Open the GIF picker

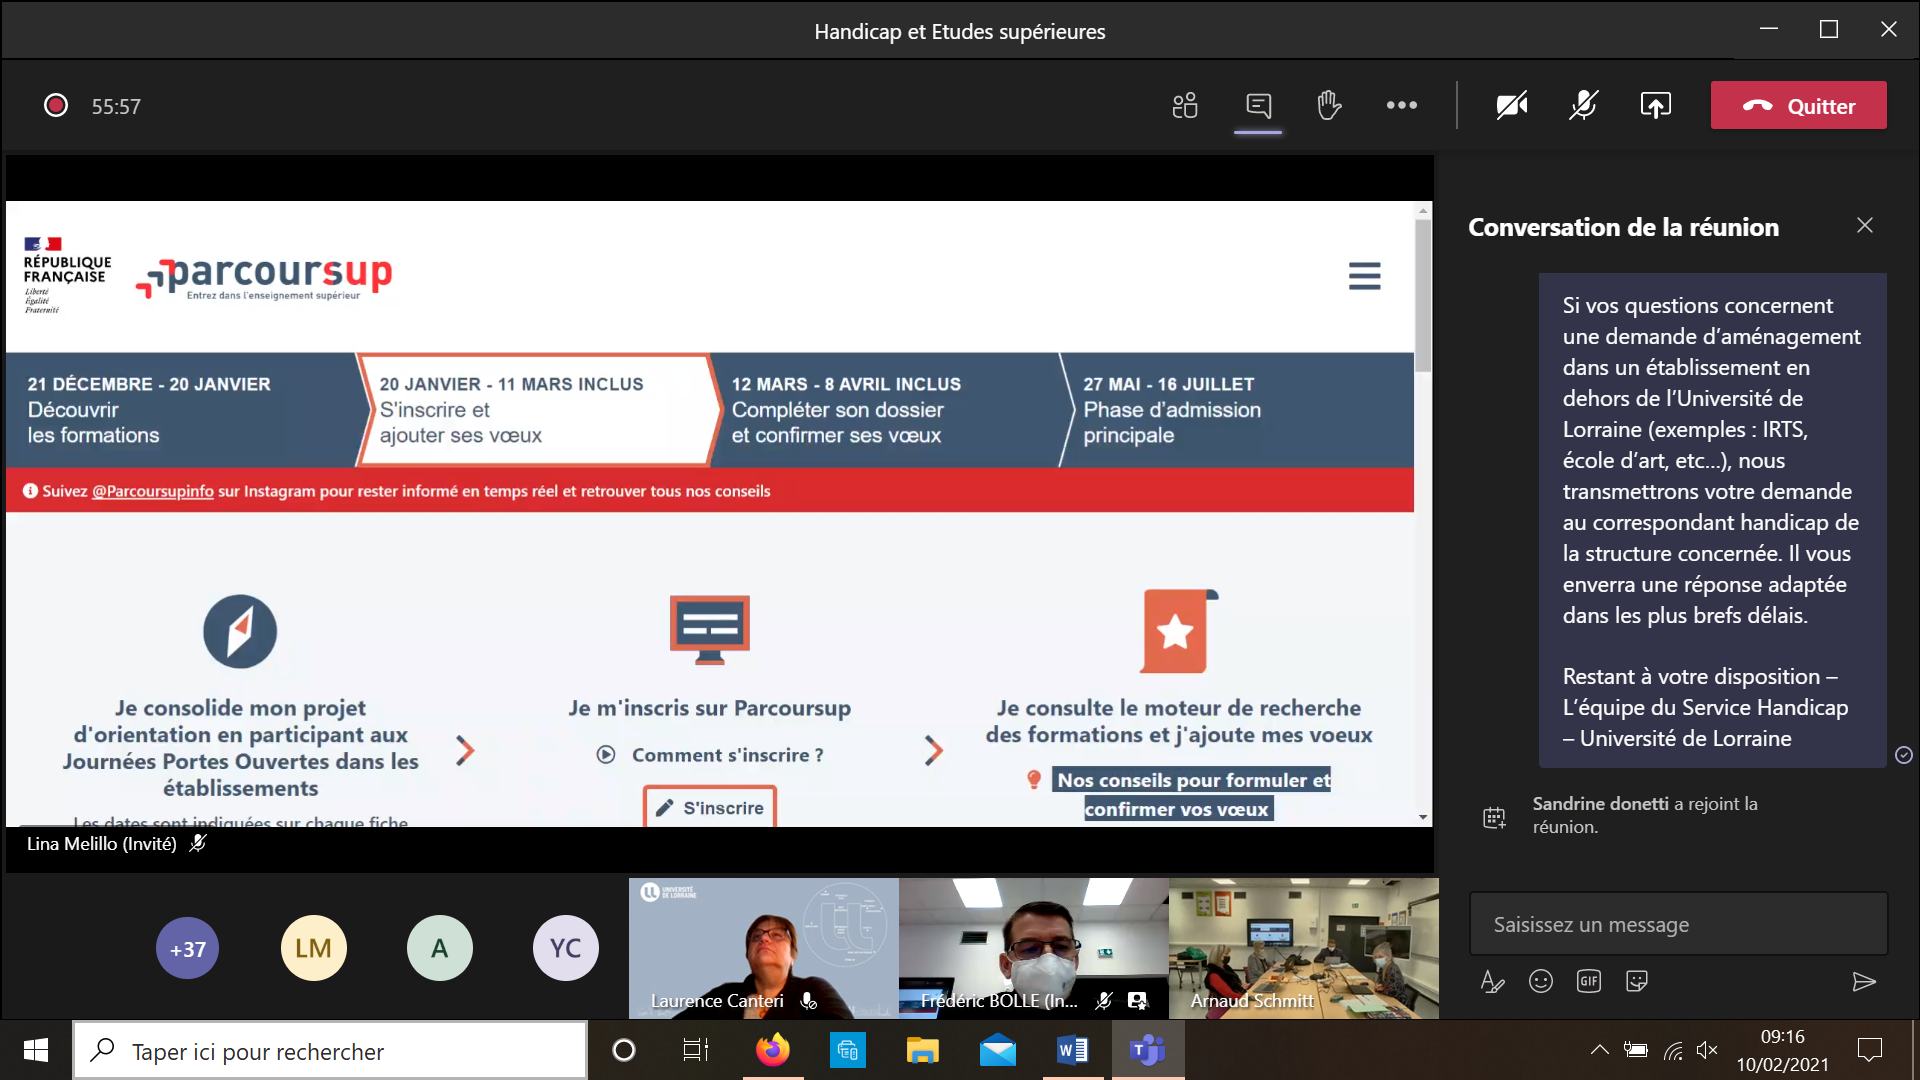(x=1588, y=982)
